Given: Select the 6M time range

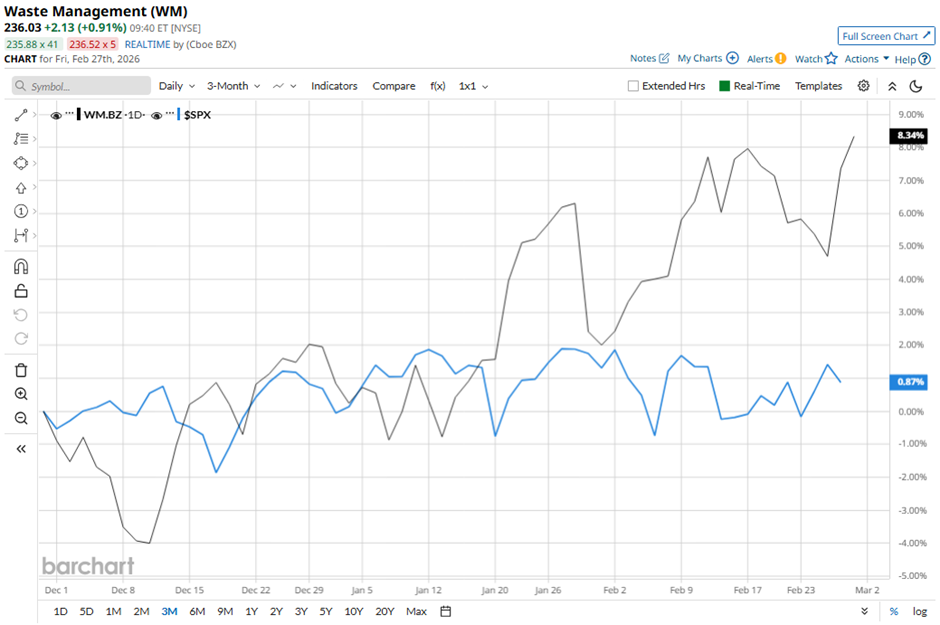Looking at the screenshot, I should [197, 611].
